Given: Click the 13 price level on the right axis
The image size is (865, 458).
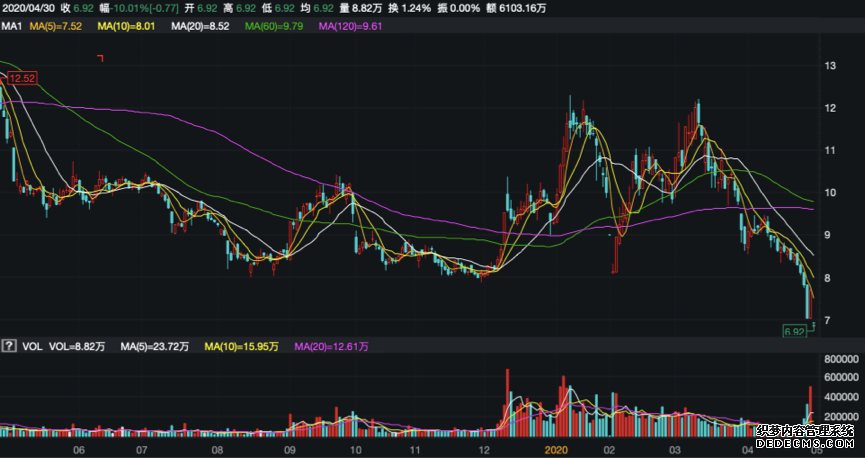Looking at the screenshot, I should click(829, 66).
